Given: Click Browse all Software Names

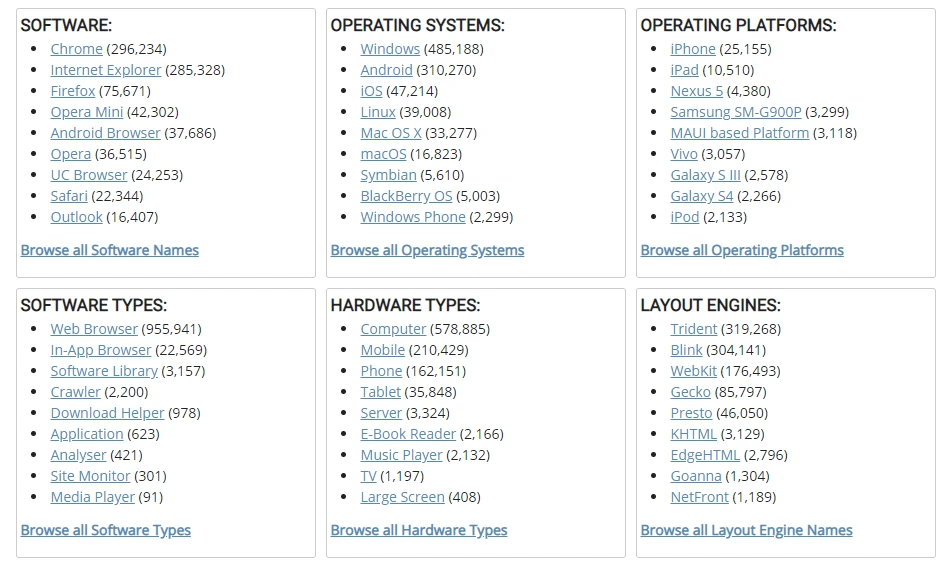Looking at the screenshot, I should tap(109, 250).
